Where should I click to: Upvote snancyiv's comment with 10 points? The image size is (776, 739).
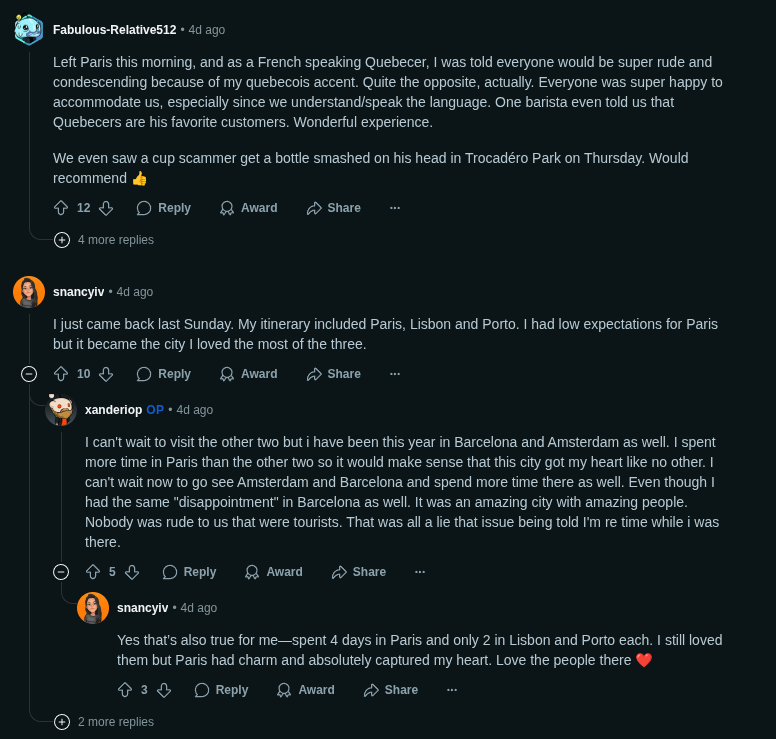61,374
